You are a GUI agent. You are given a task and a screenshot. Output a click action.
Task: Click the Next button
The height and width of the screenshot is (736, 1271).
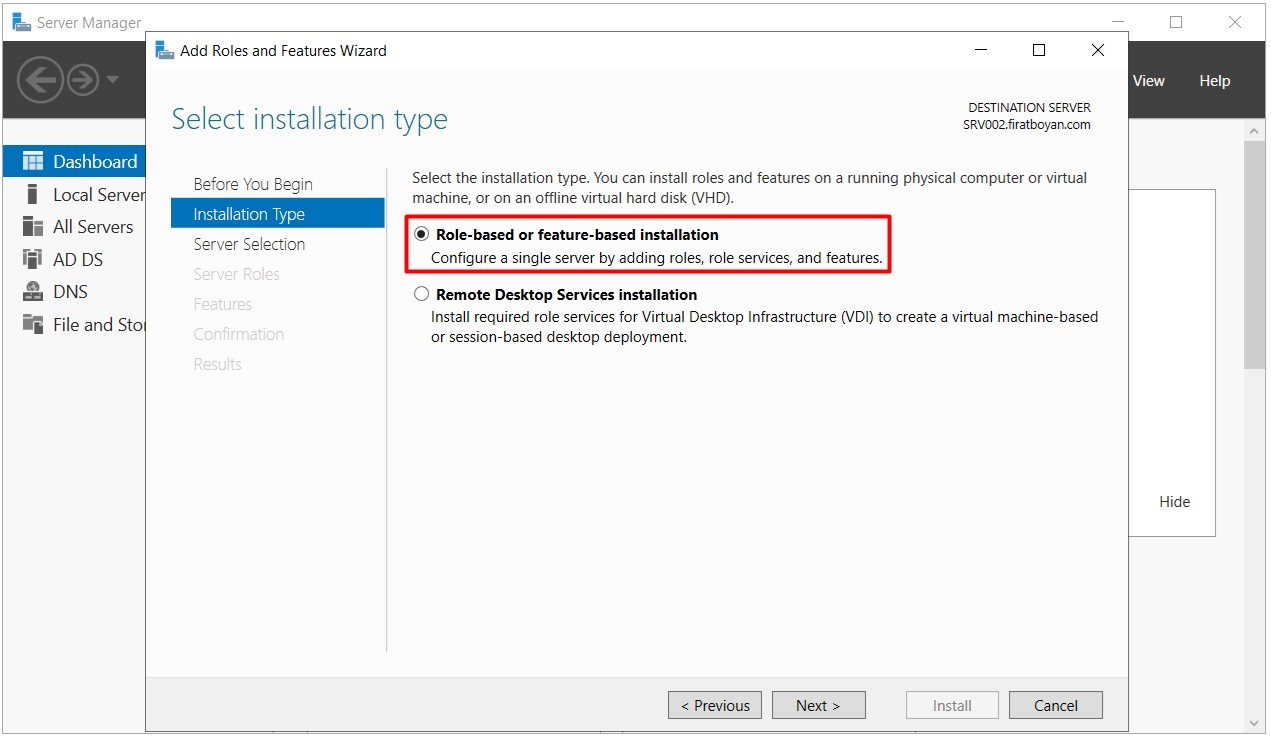tap(818, 705)
